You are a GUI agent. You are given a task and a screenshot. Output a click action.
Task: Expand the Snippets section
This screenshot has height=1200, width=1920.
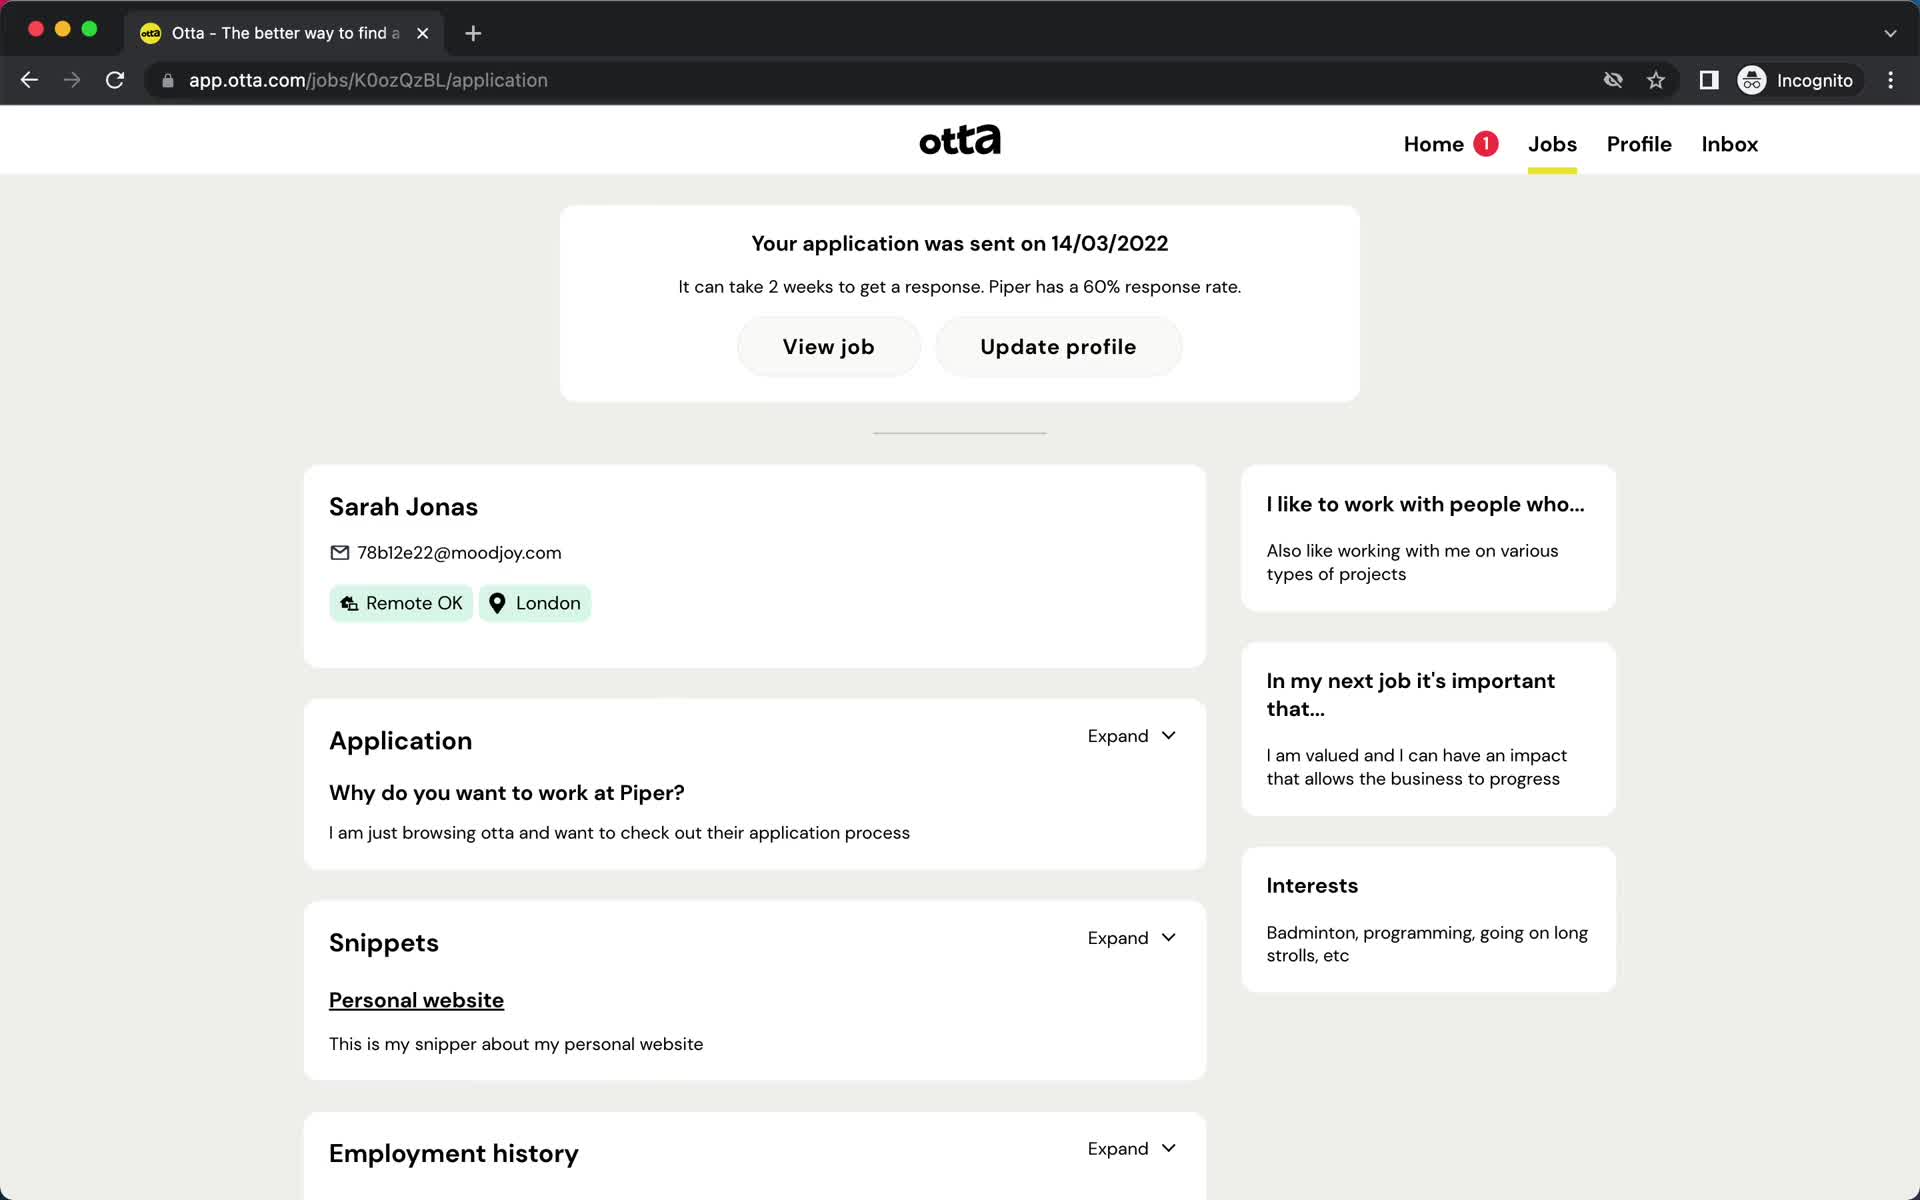click(x=1131, y=937)
